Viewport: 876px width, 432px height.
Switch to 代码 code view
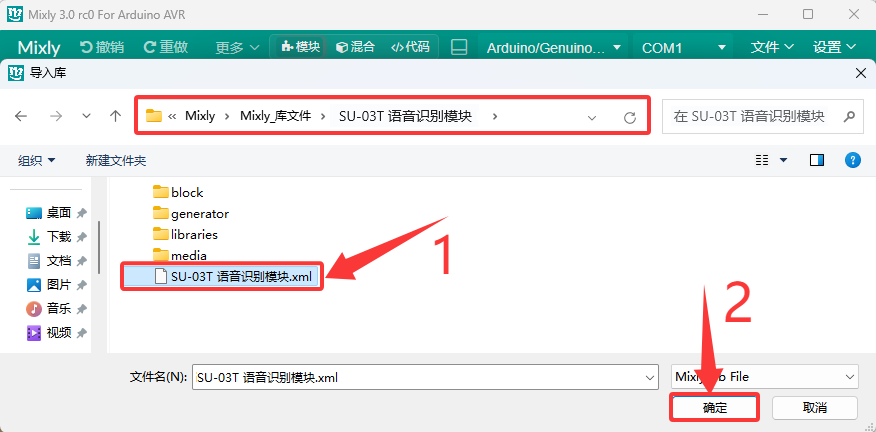point(410,46)
